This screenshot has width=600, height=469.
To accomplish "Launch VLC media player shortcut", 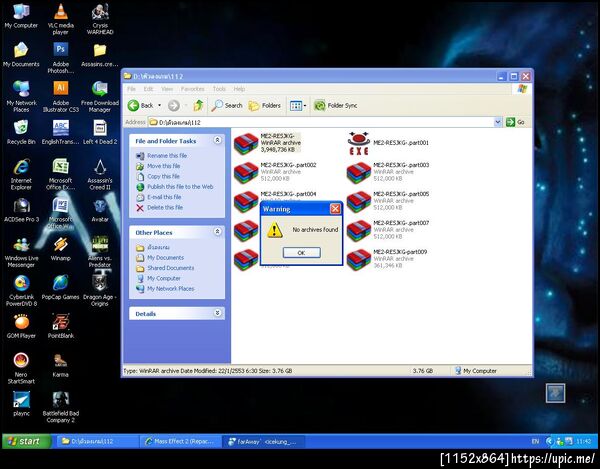I will pos(60,19).
